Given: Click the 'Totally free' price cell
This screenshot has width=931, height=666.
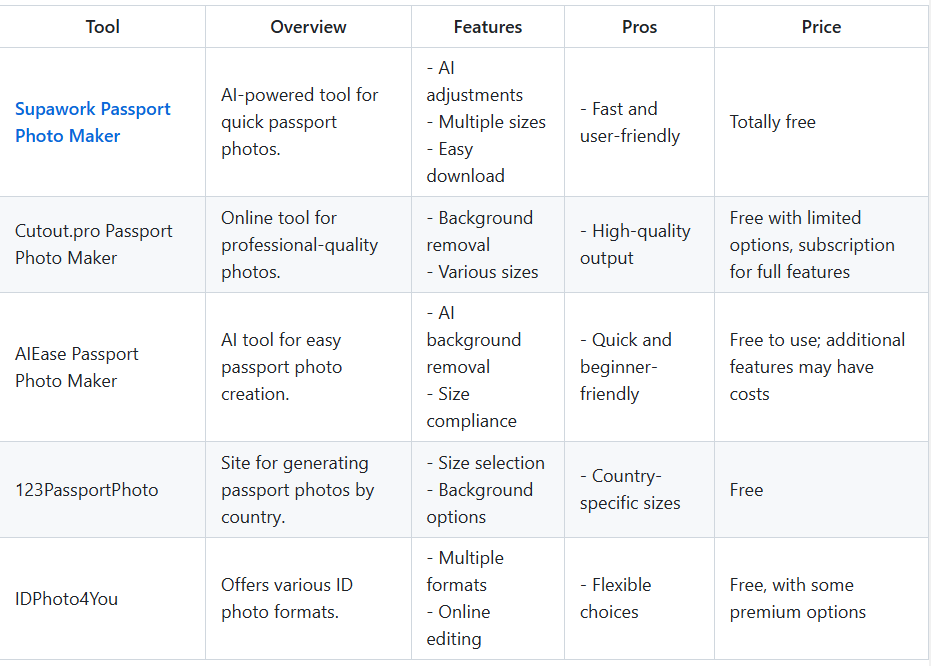Looking at the screenshot, I should 773,122.
